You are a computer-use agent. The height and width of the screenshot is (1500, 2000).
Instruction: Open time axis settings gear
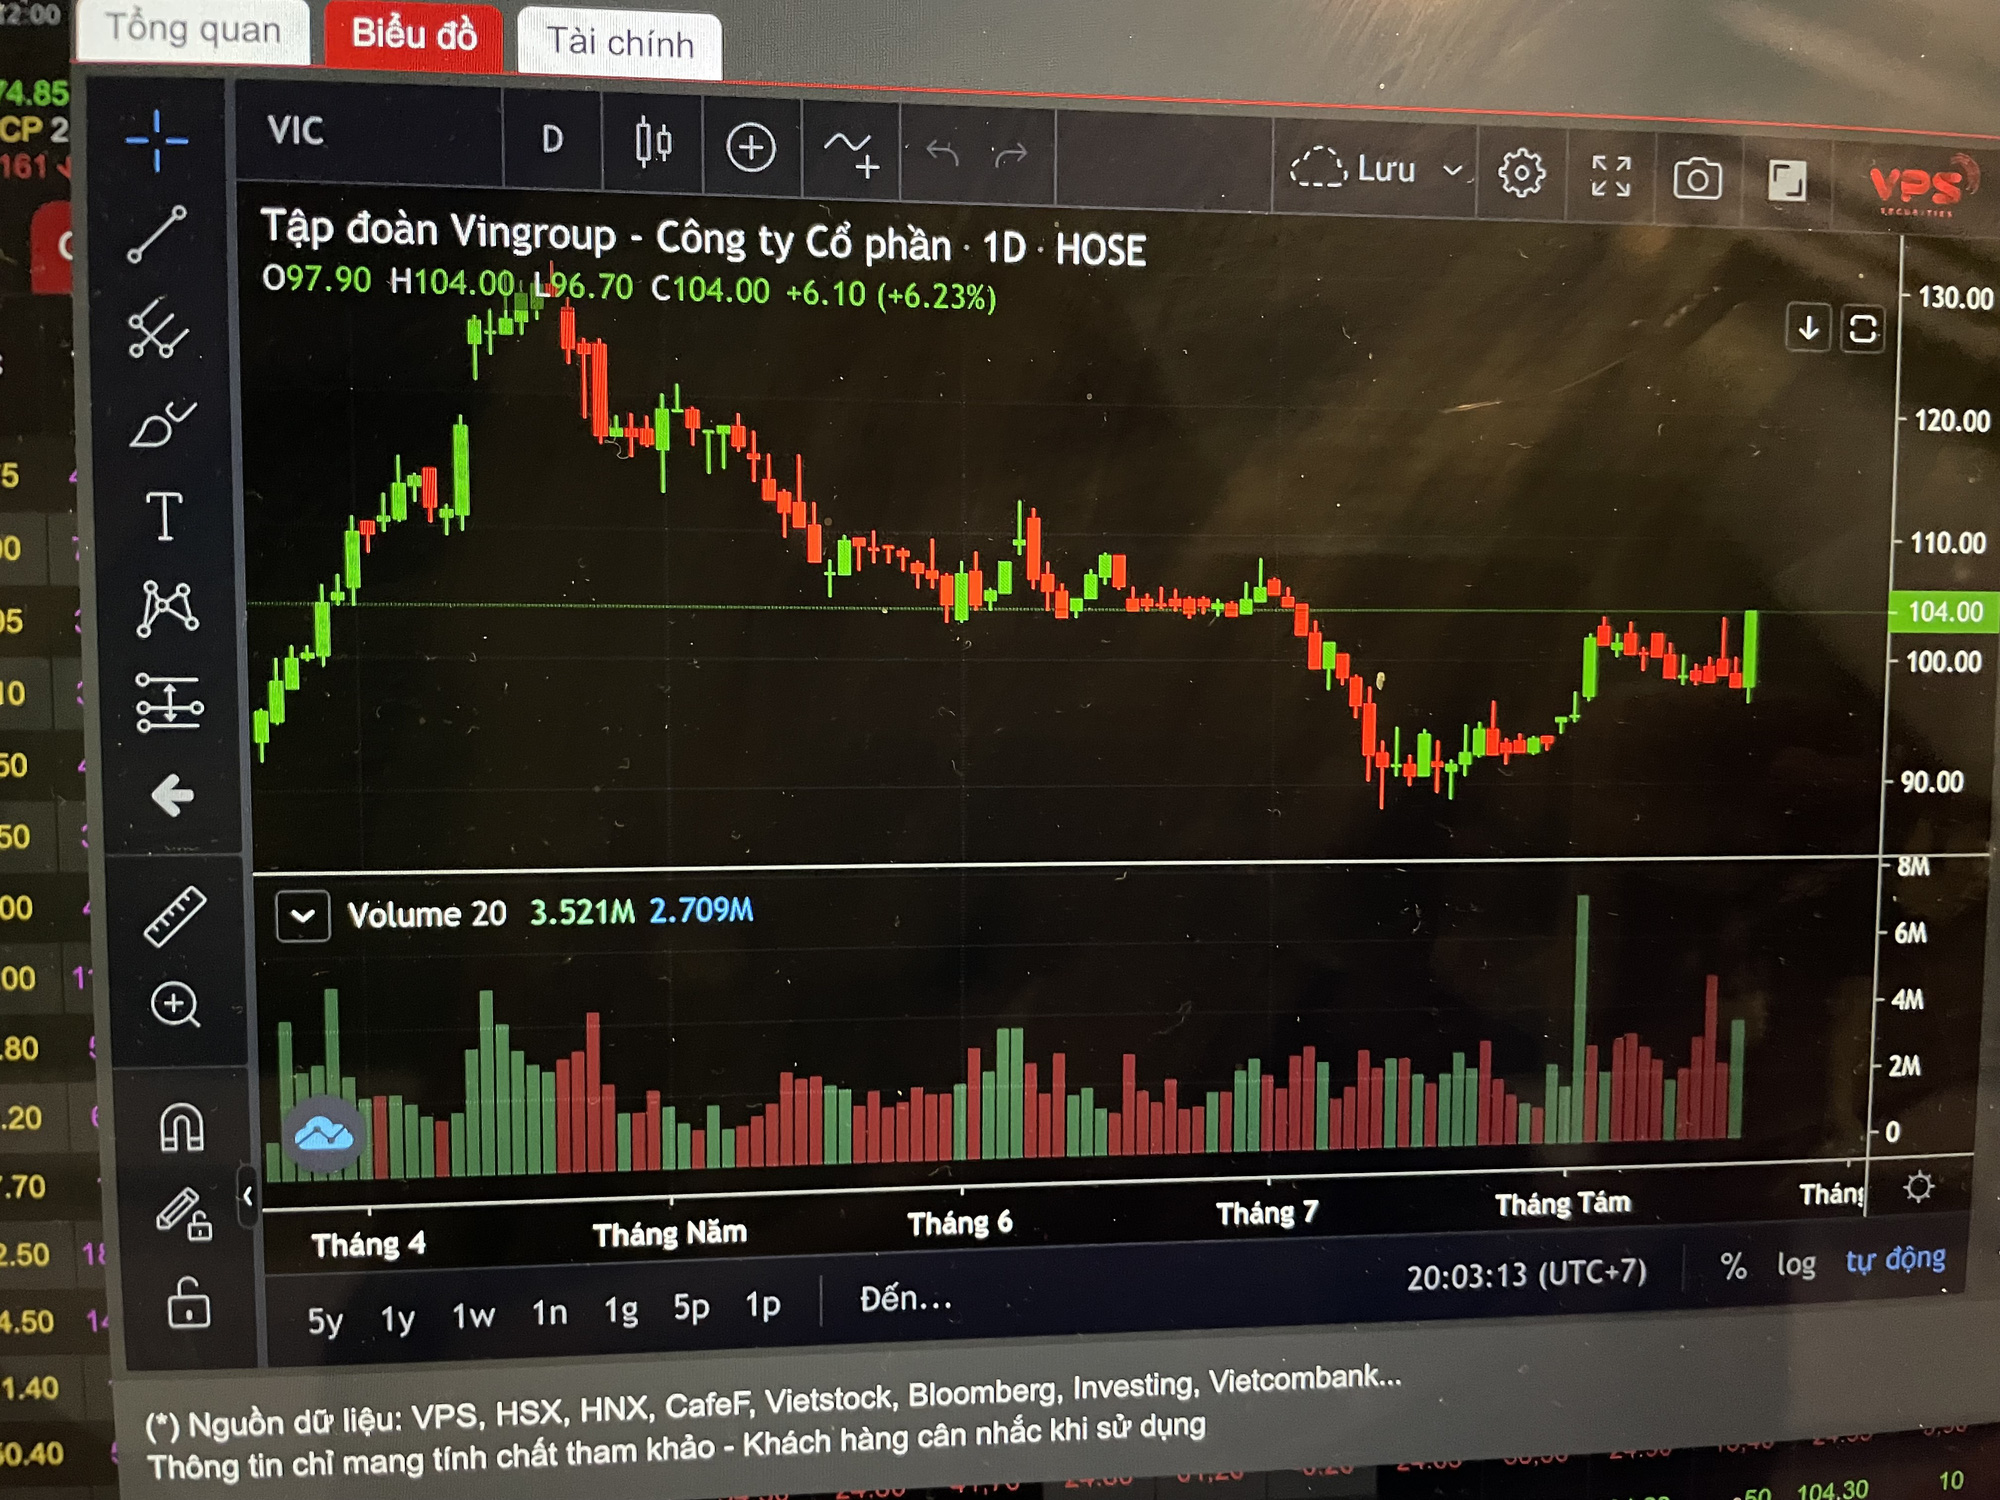1918,1188
